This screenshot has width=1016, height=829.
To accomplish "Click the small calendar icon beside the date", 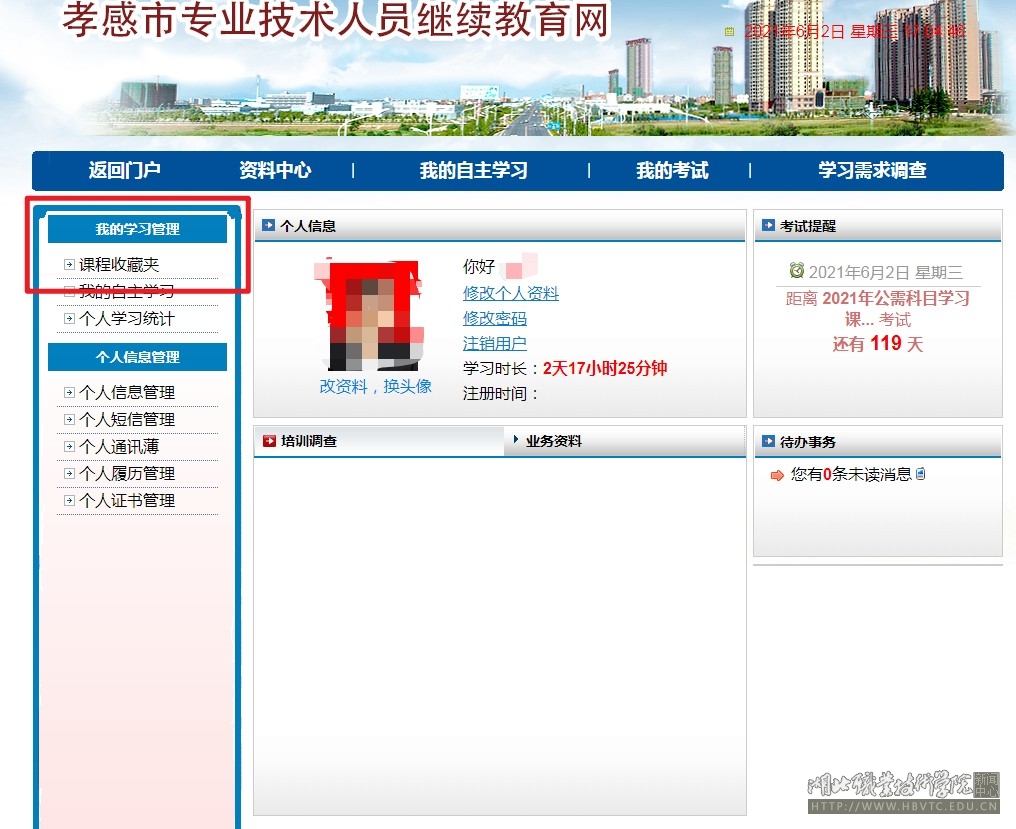I will coord(729,32).
